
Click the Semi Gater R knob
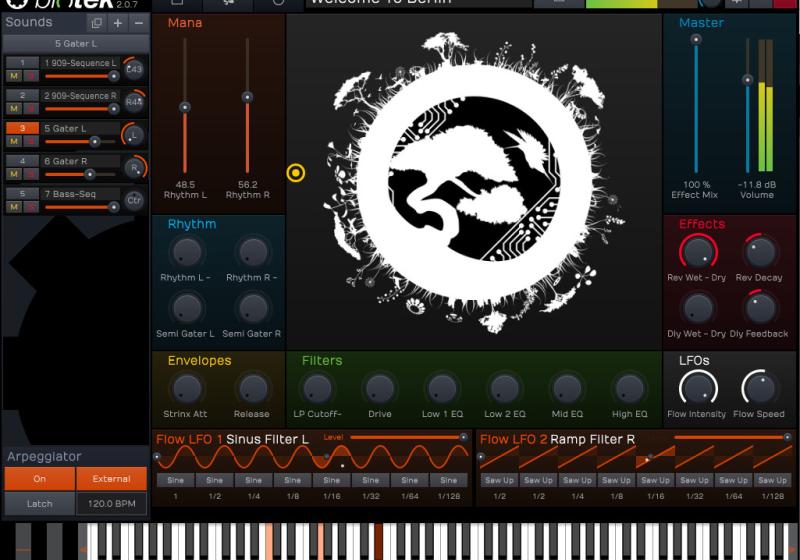[253, 308]
